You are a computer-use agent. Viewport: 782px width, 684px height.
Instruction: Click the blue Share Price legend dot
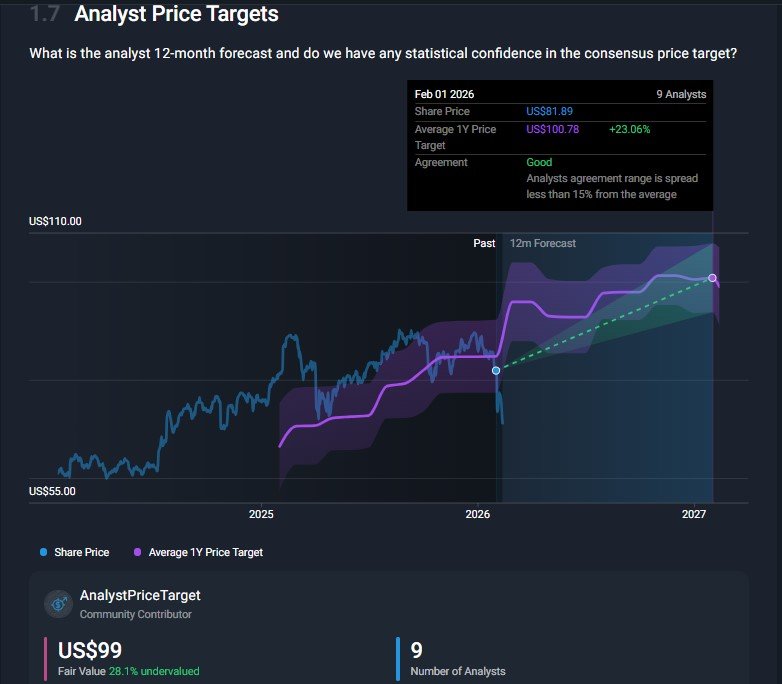(43, 552)
